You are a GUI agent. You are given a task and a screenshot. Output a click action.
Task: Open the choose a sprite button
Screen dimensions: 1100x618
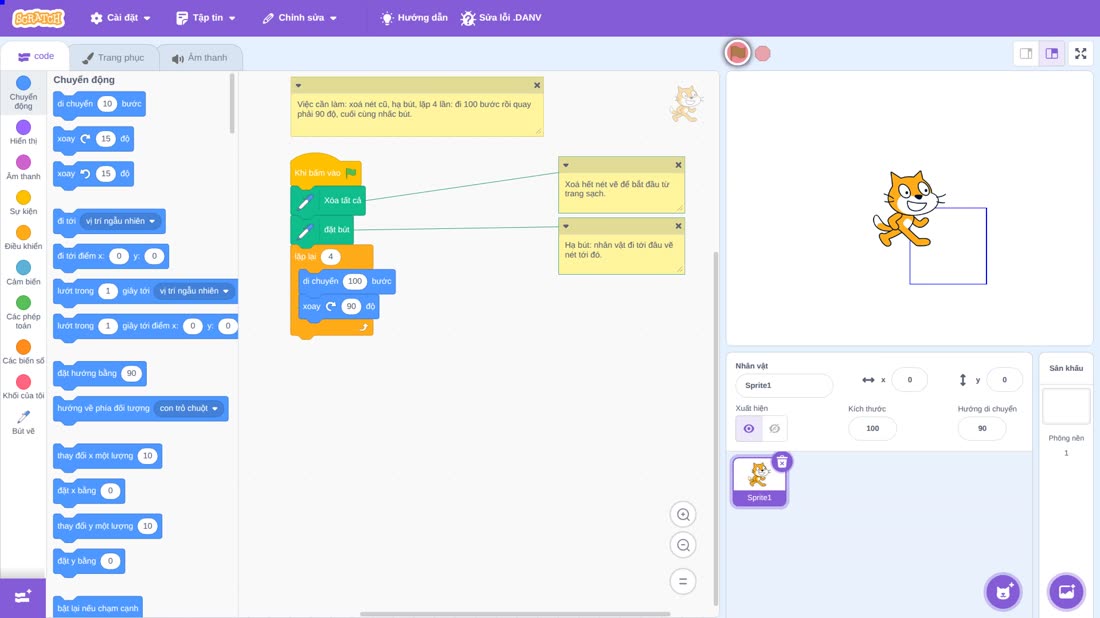tap(1003, 591)
